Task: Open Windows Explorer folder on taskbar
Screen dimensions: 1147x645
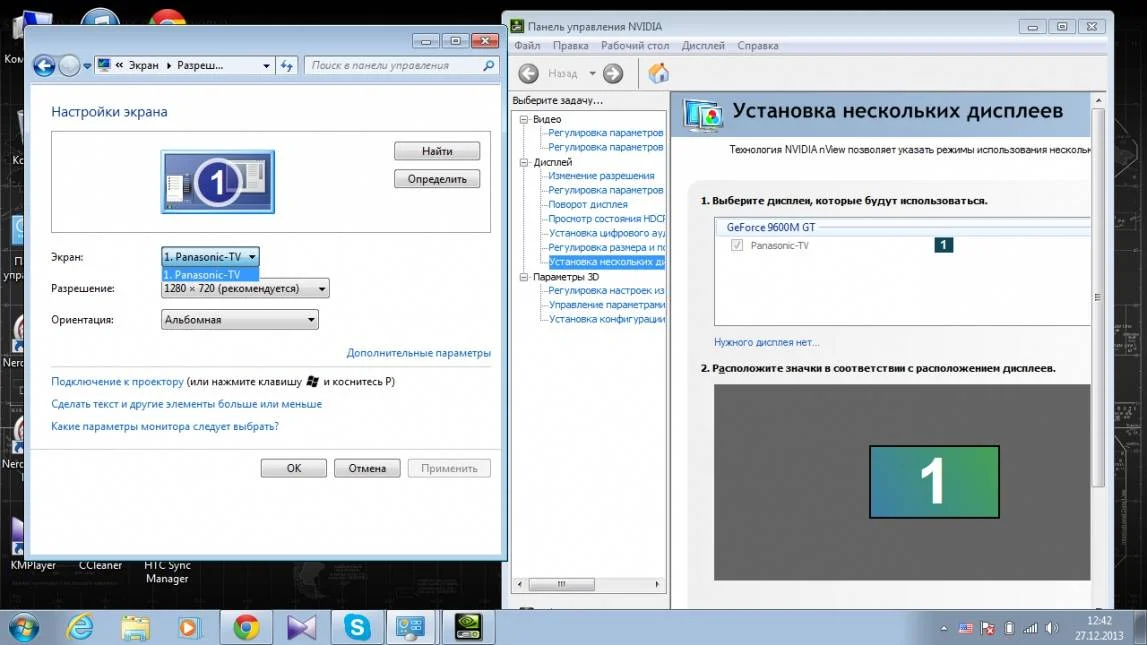Action: [135, 627]
